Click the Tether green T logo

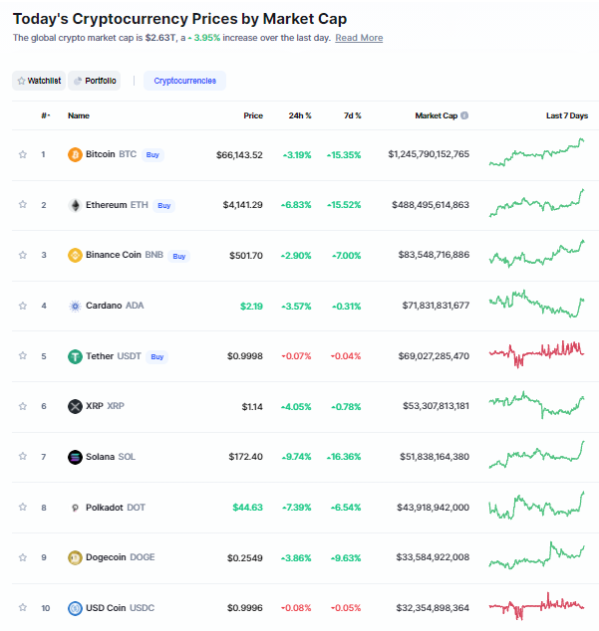pyautogui.click(x=75, y=357)
